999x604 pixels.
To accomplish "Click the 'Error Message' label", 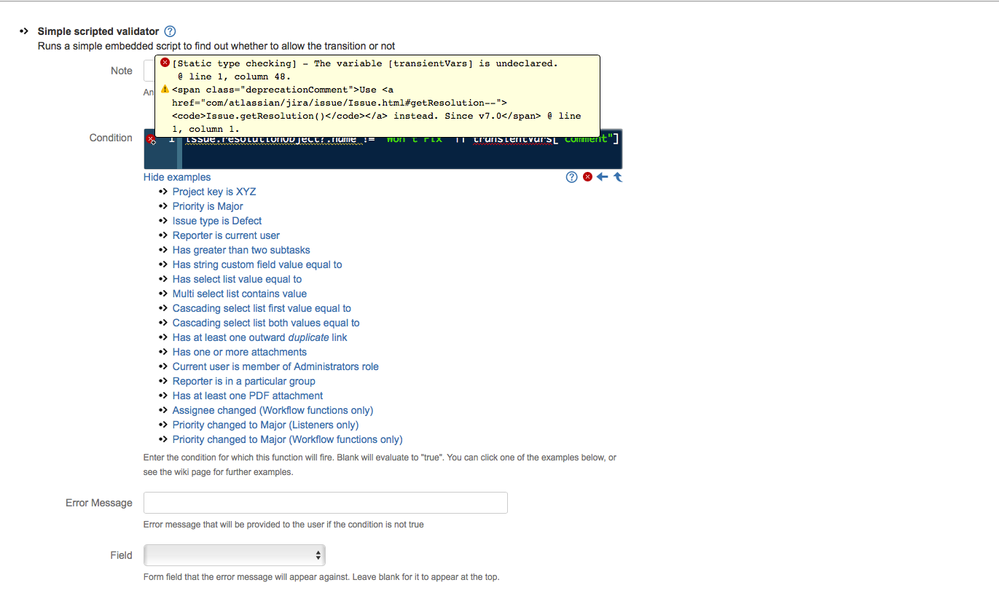I will point(99,503).
